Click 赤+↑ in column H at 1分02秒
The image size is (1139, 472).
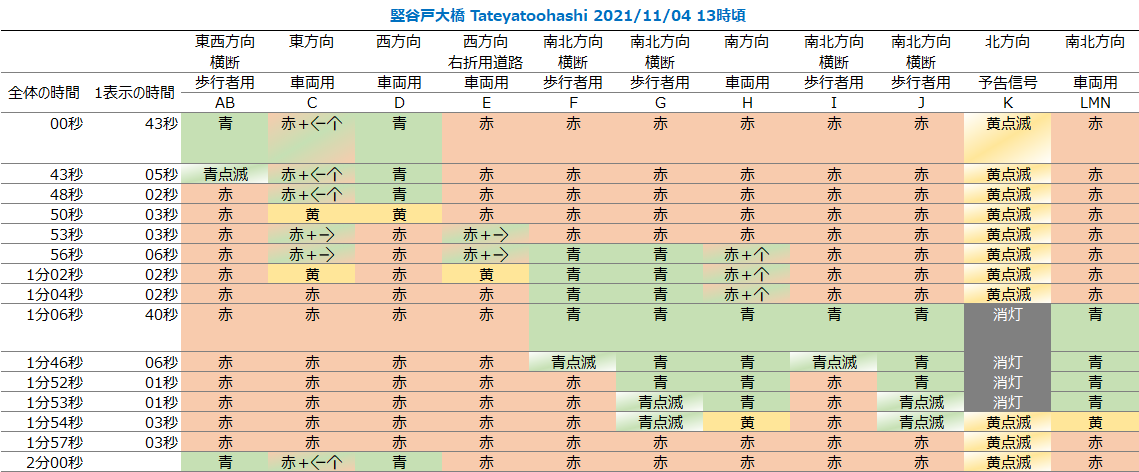tap(747, 274)
